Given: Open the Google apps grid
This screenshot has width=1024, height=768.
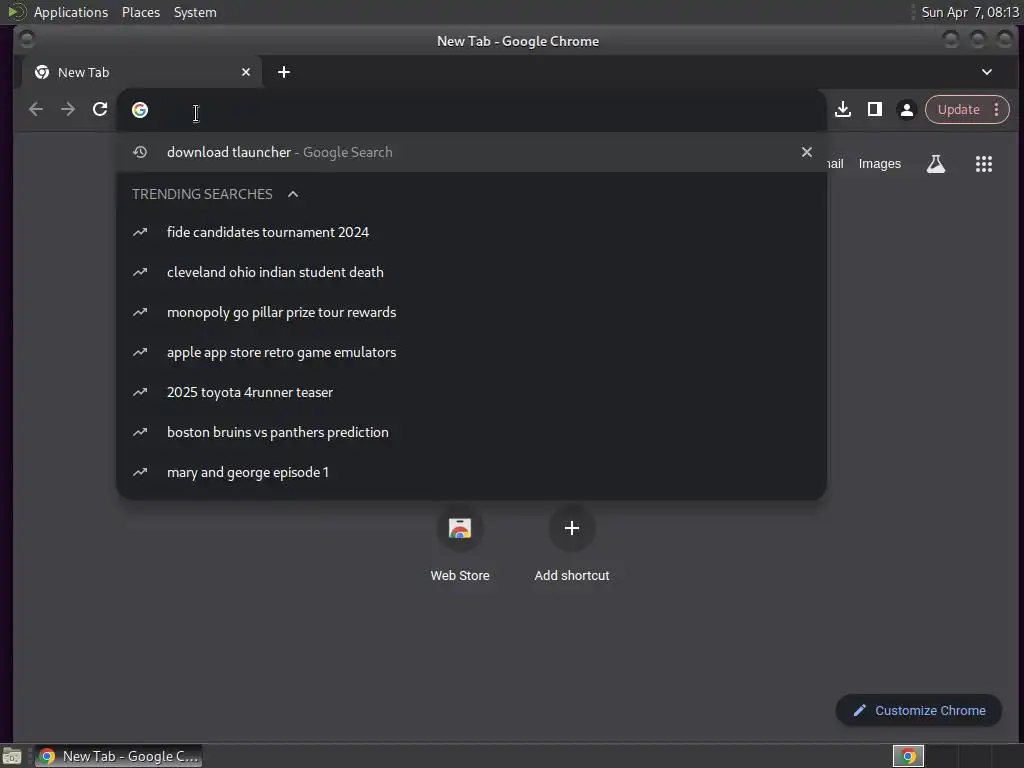Looking at the screenshot, I should (984, 164).
